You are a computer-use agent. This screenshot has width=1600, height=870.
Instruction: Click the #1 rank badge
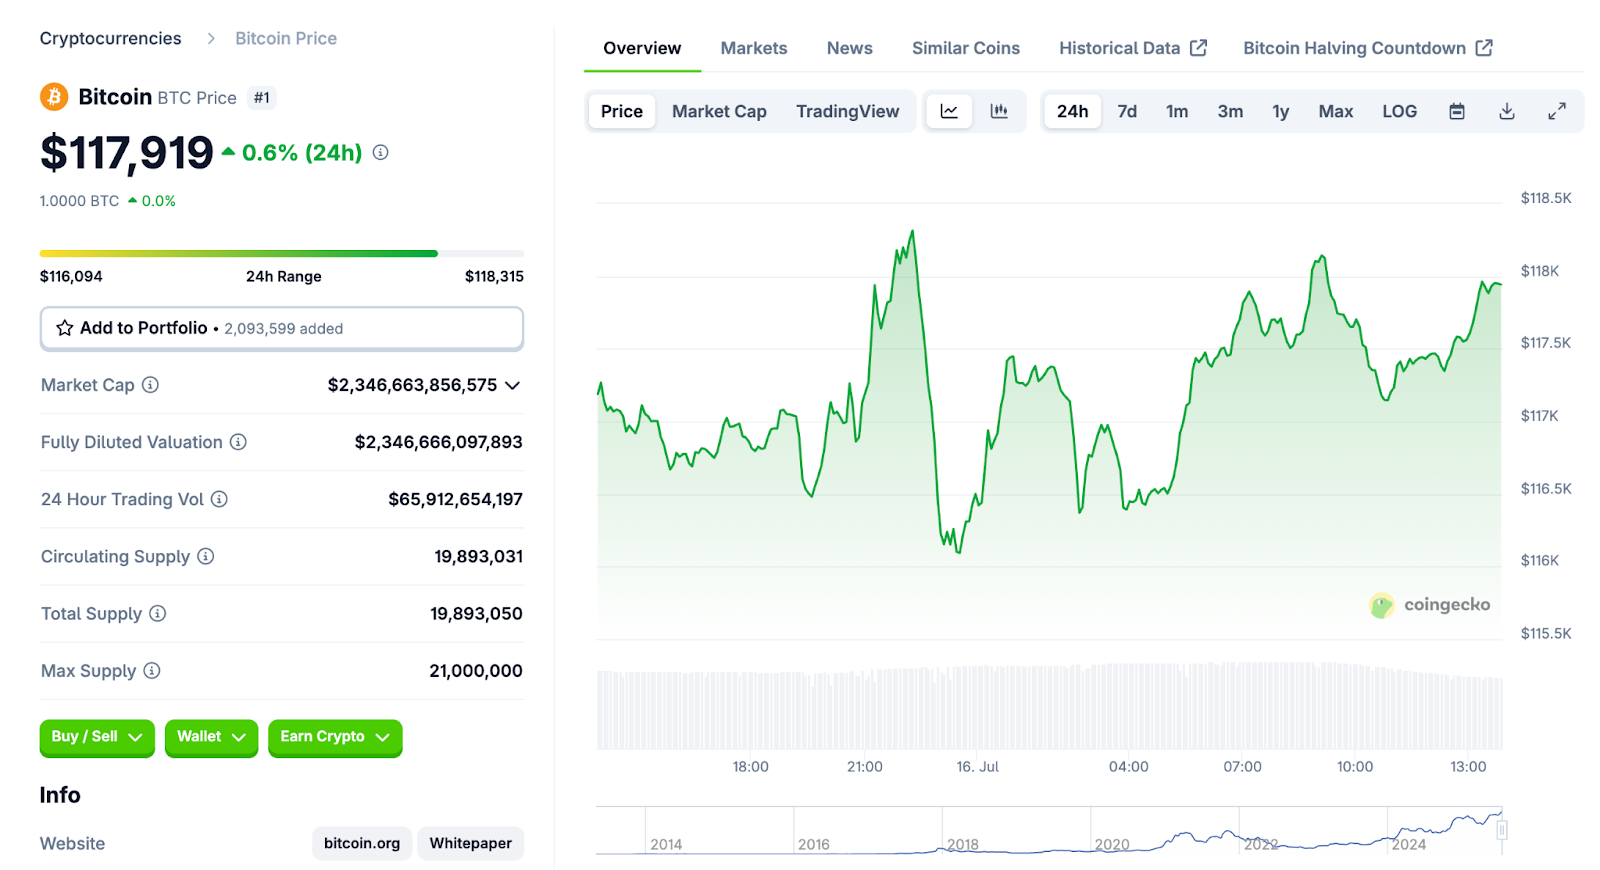(x=262, y=97)
